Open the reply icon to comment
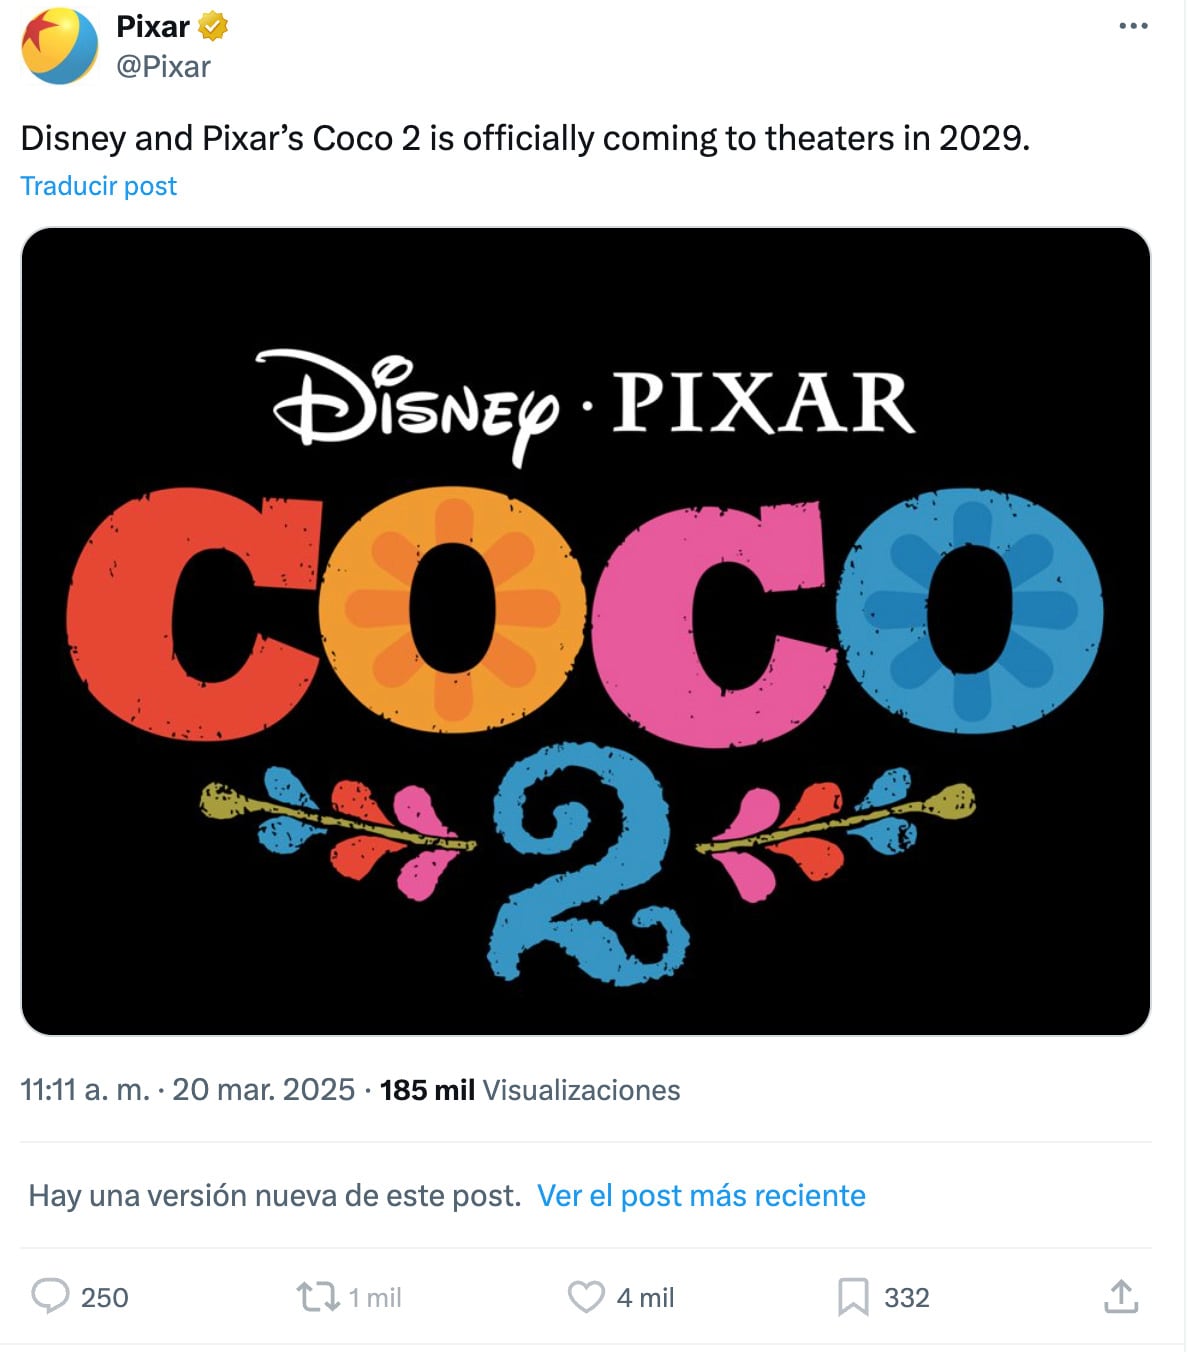Image resolution: width=1188 pixels, height=1352 pixels. click(x=52, y=1297)
